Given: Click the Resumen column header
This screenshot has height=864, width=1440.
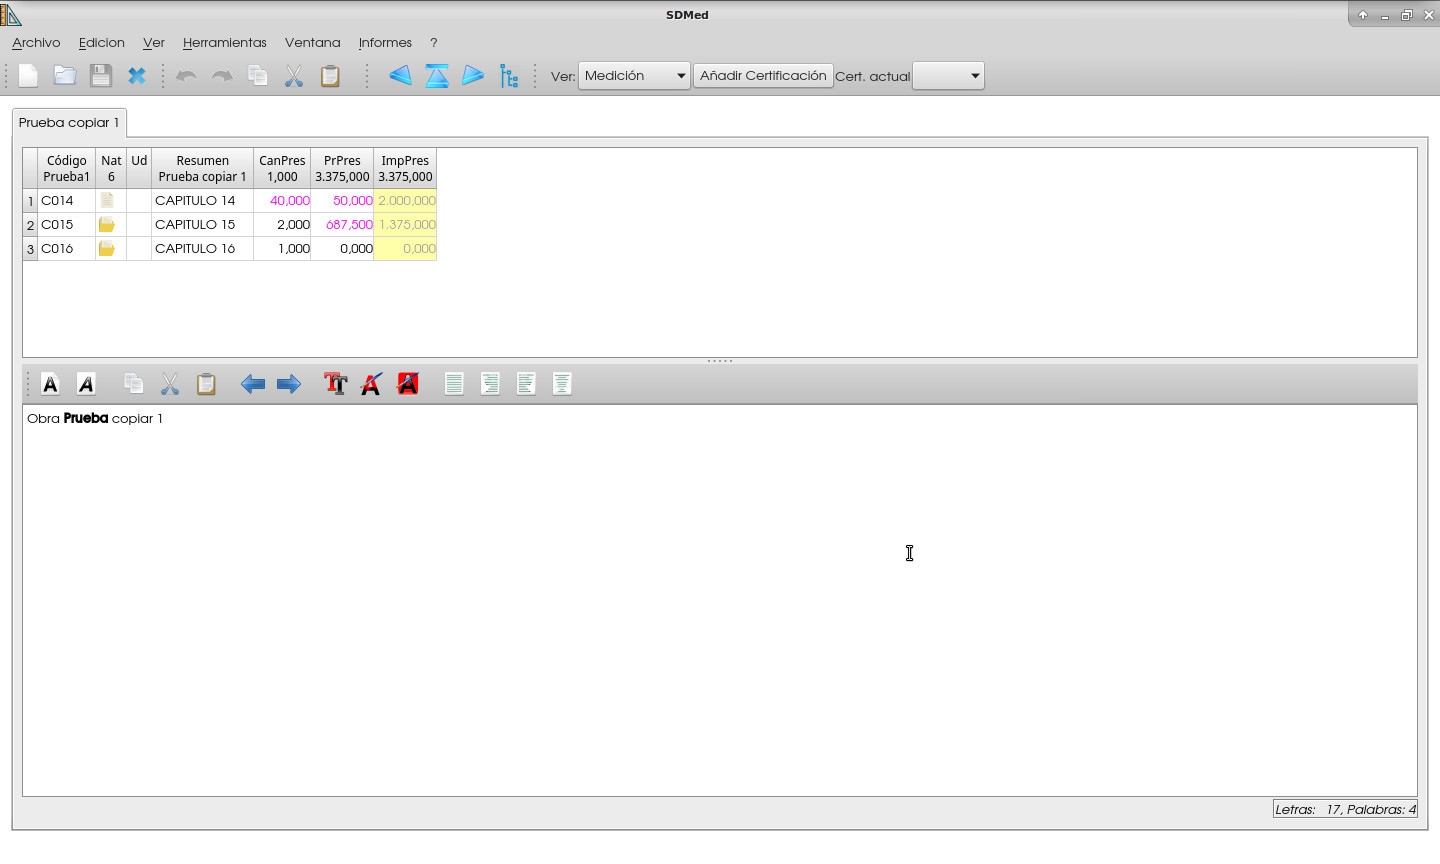Looking at the screenshot, I should pyautogui.click(x=202, y=168).
